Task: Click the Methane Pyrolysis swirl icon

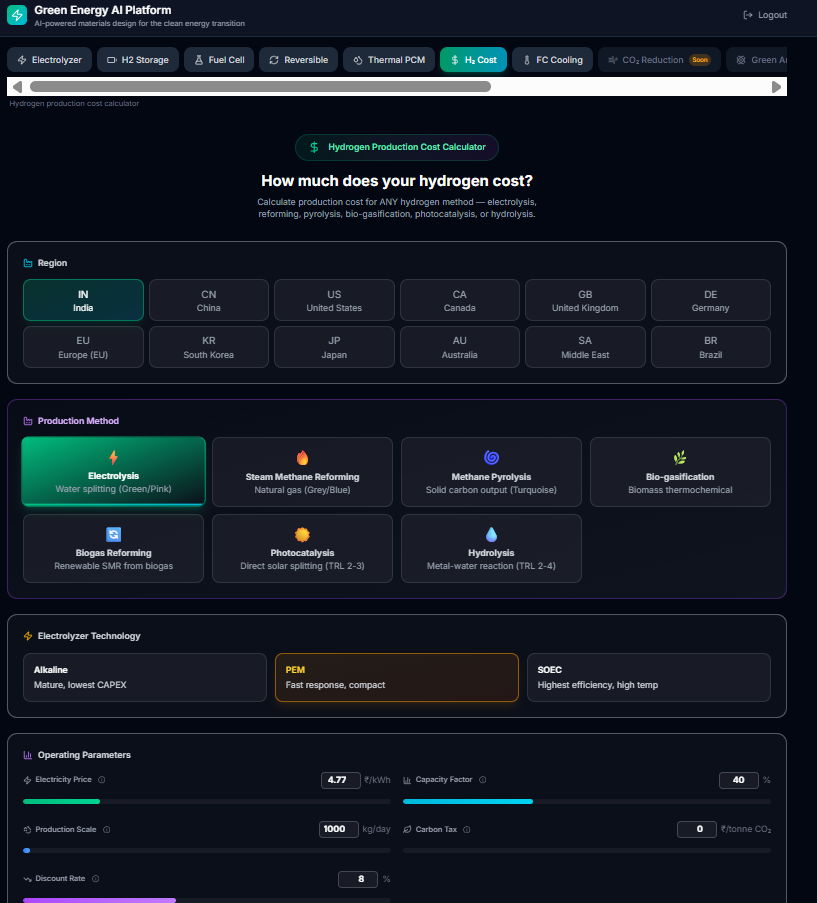Action: coord(491,458)
